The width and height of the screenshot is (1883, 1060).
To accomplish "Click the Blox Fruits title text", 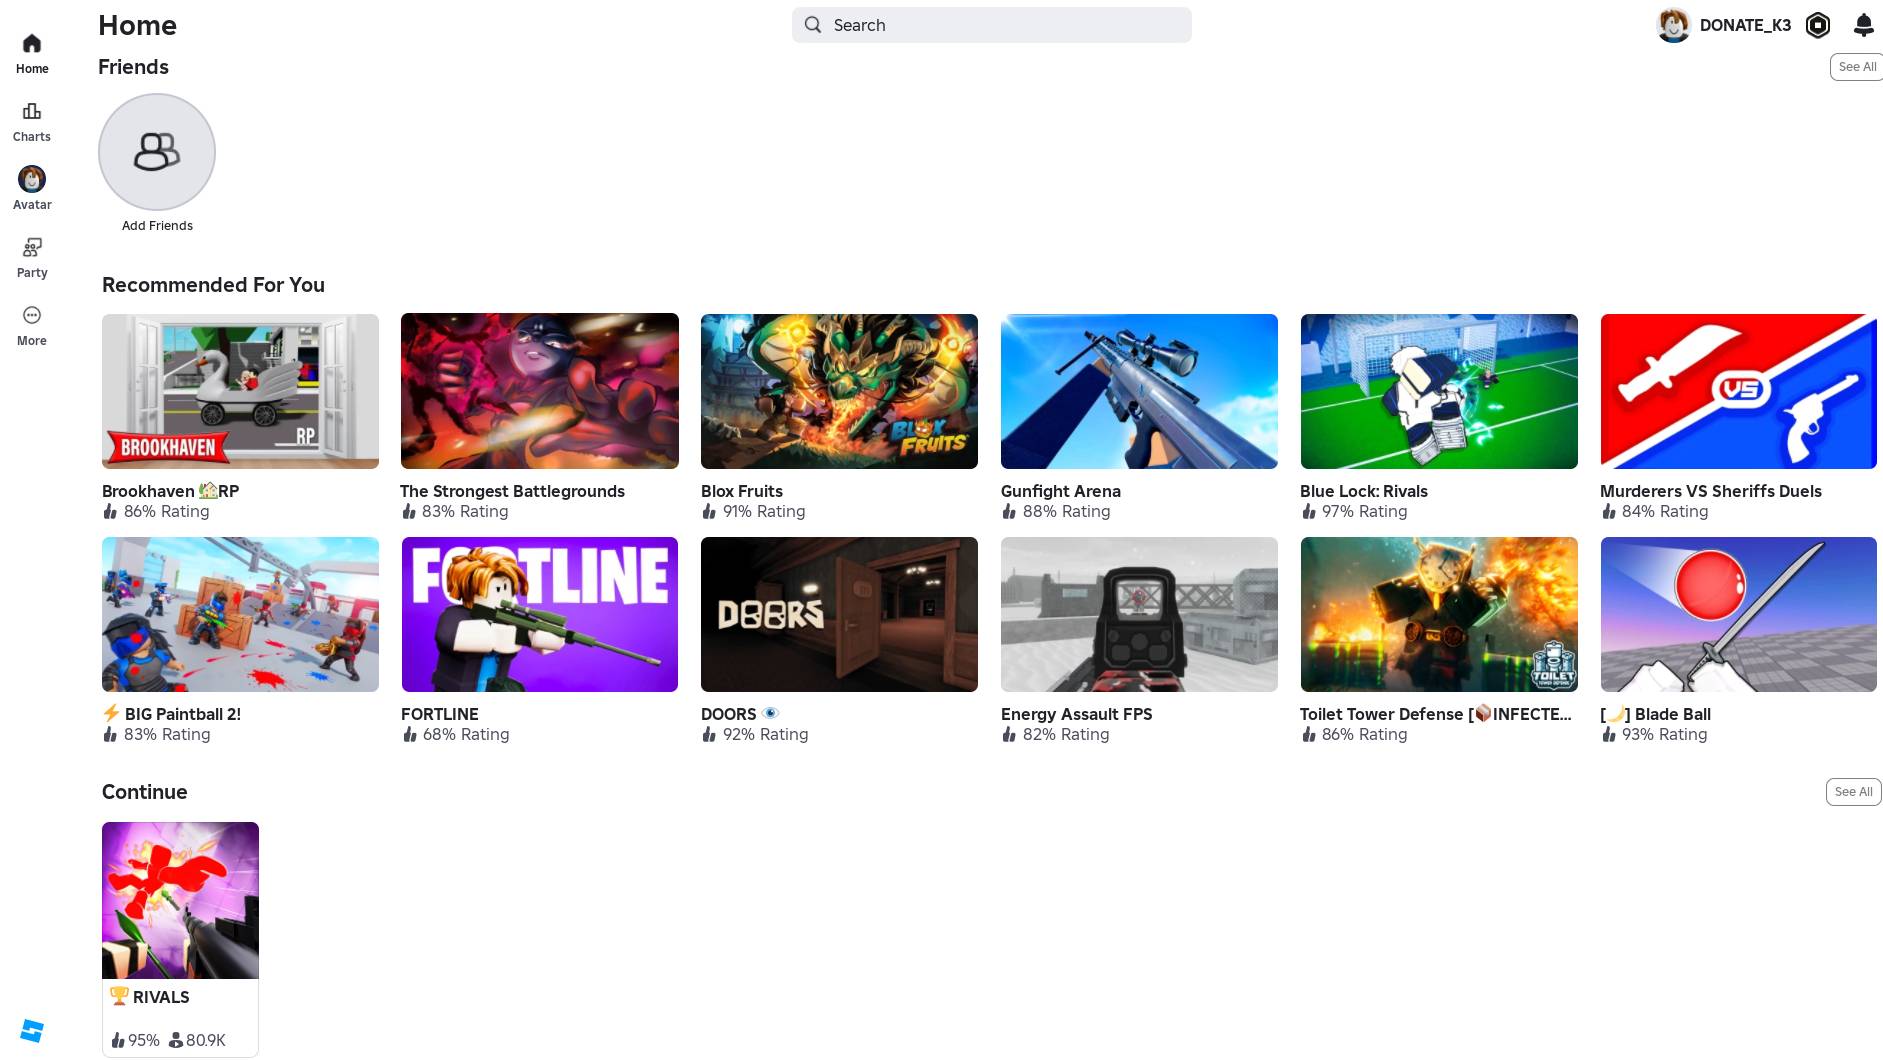I will click(742, 491).
